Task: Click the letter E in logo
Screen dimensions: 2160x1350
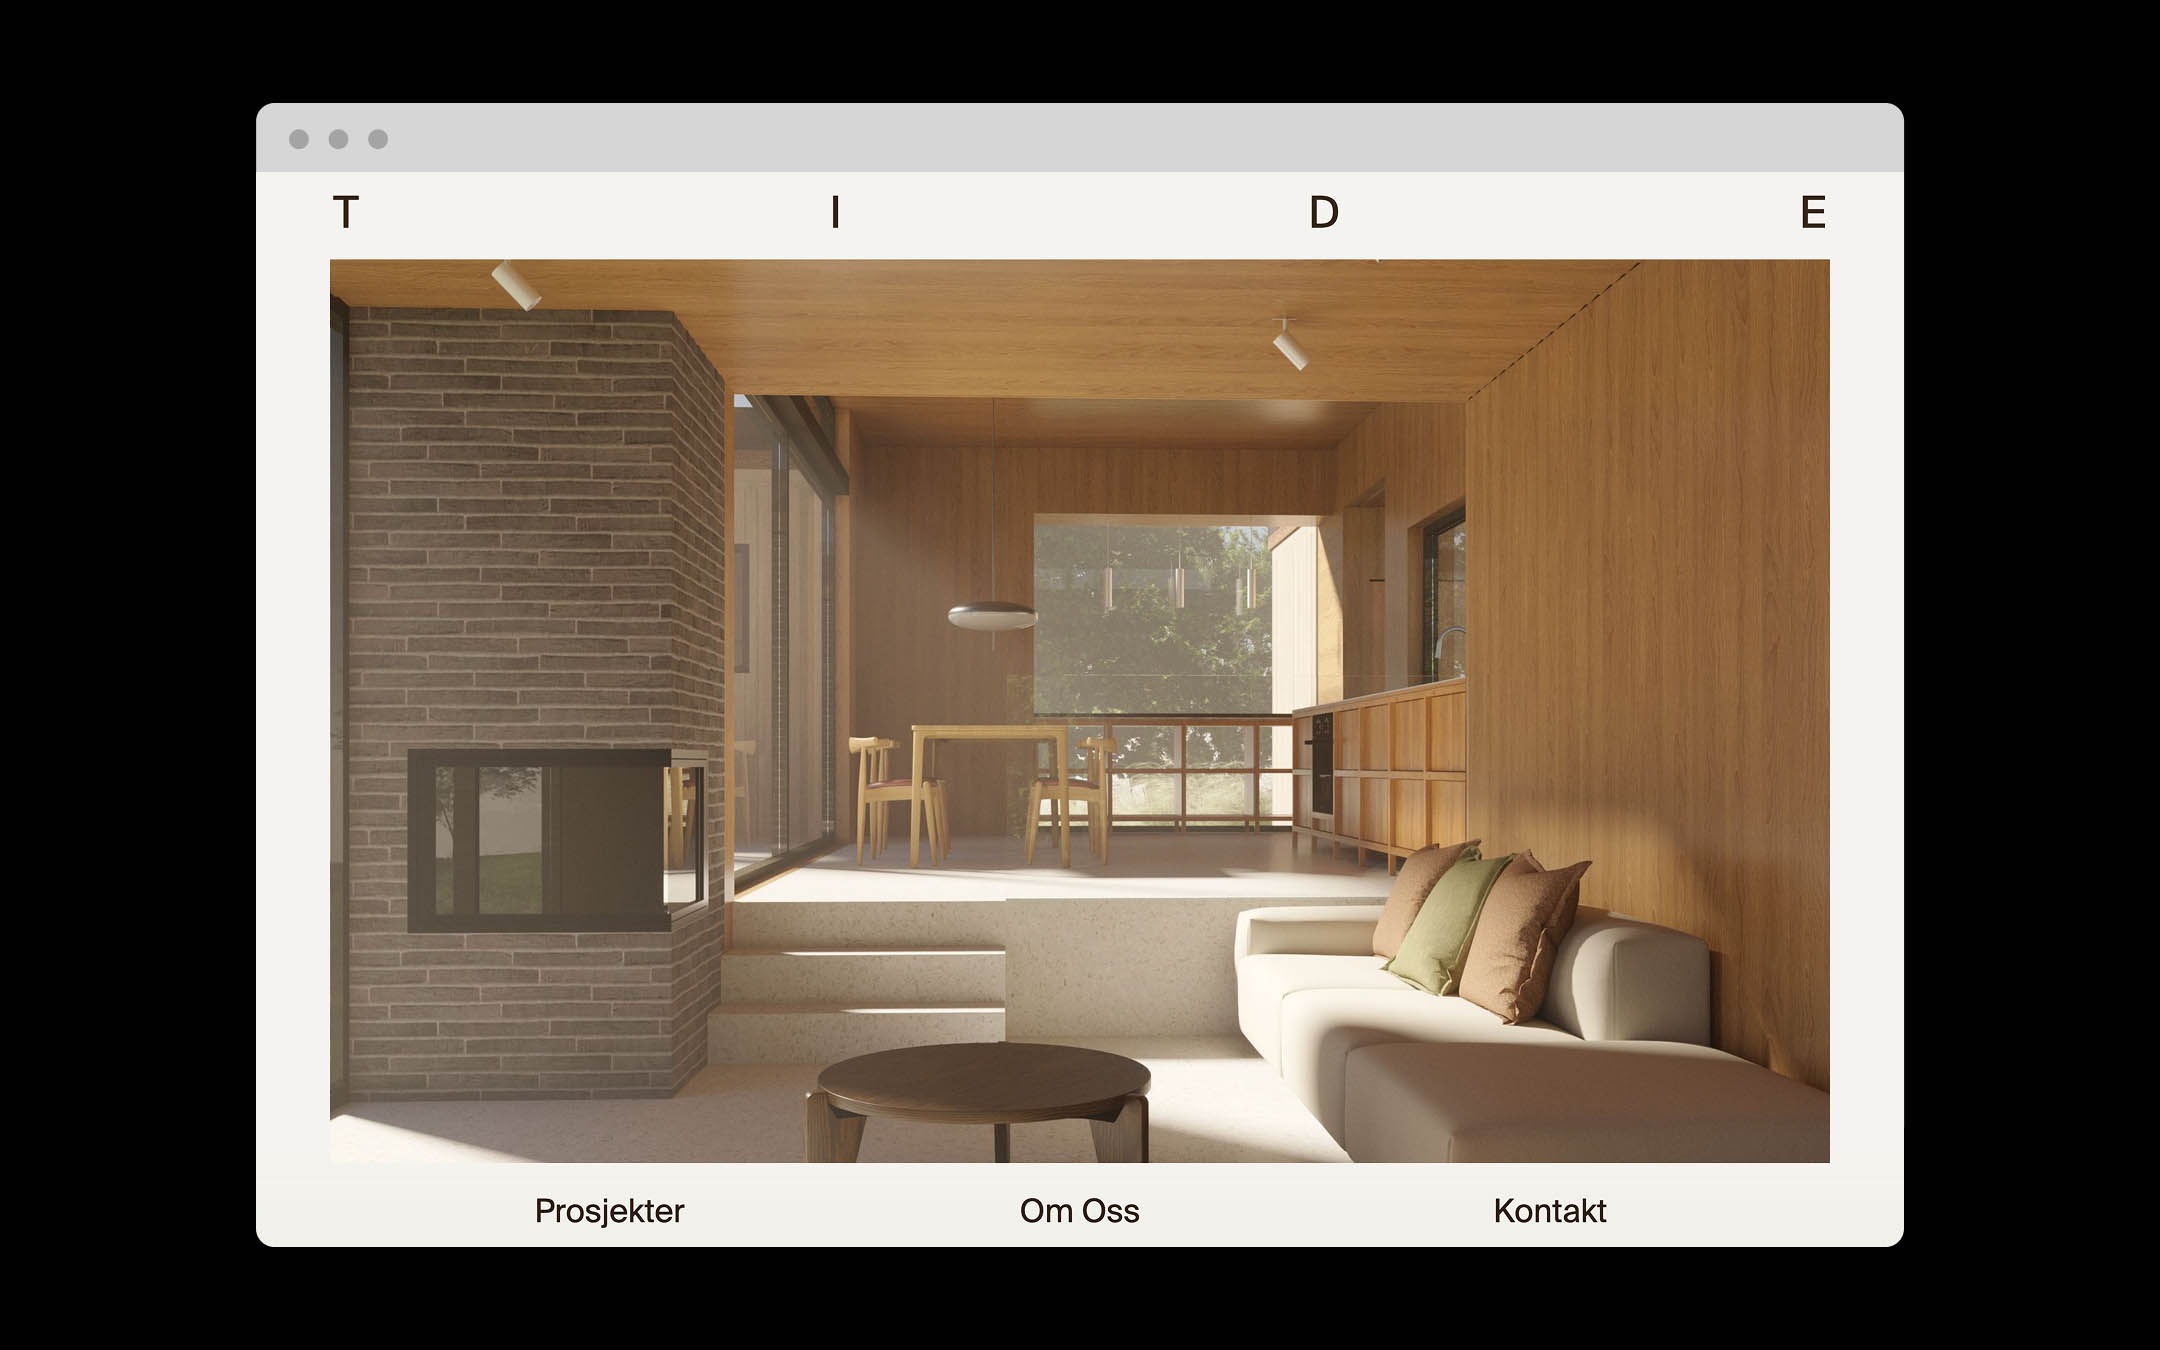Action: point(1813,213)
